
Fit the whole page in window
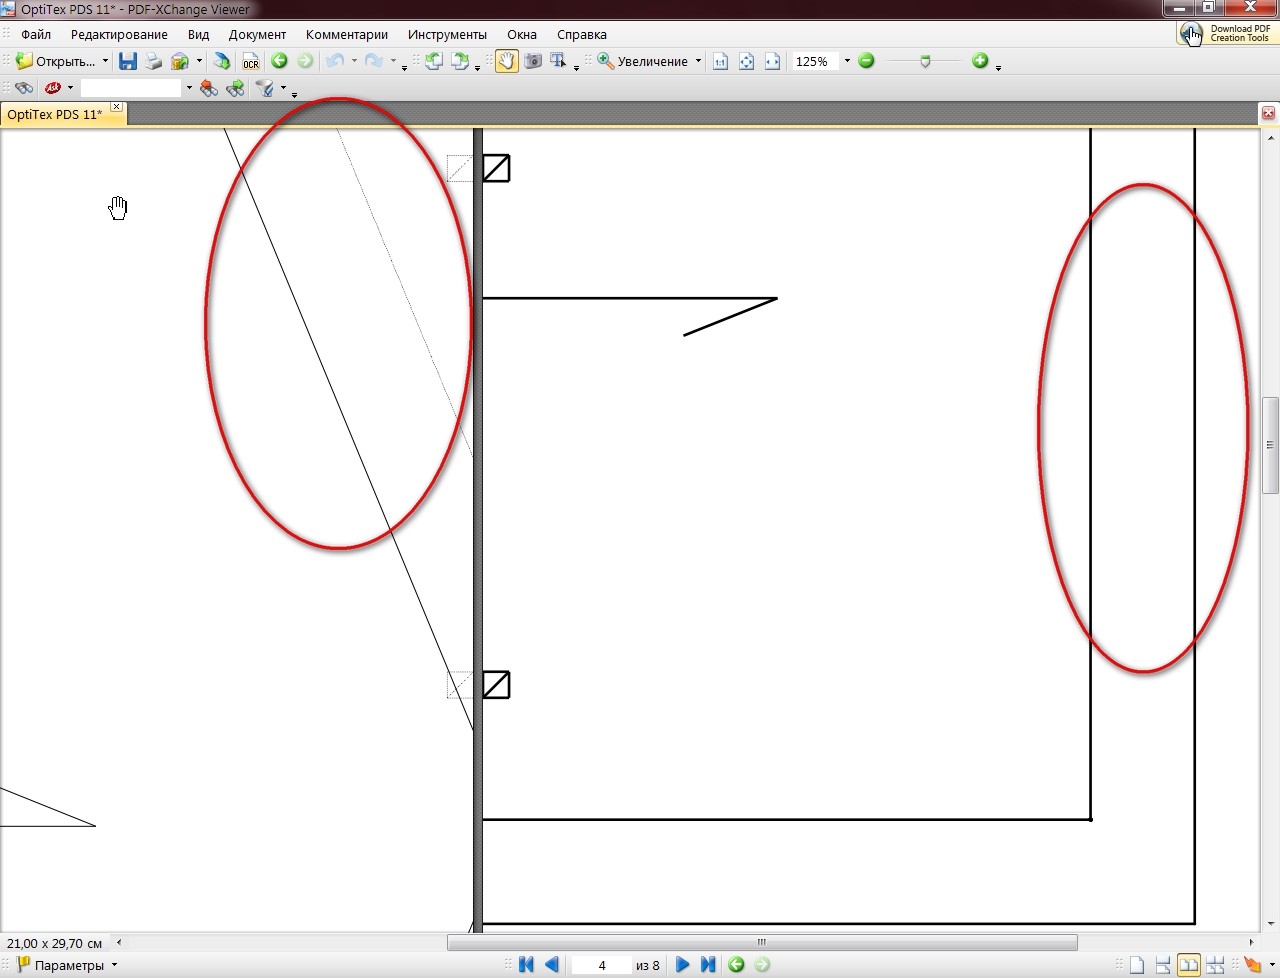coord(746,61)
